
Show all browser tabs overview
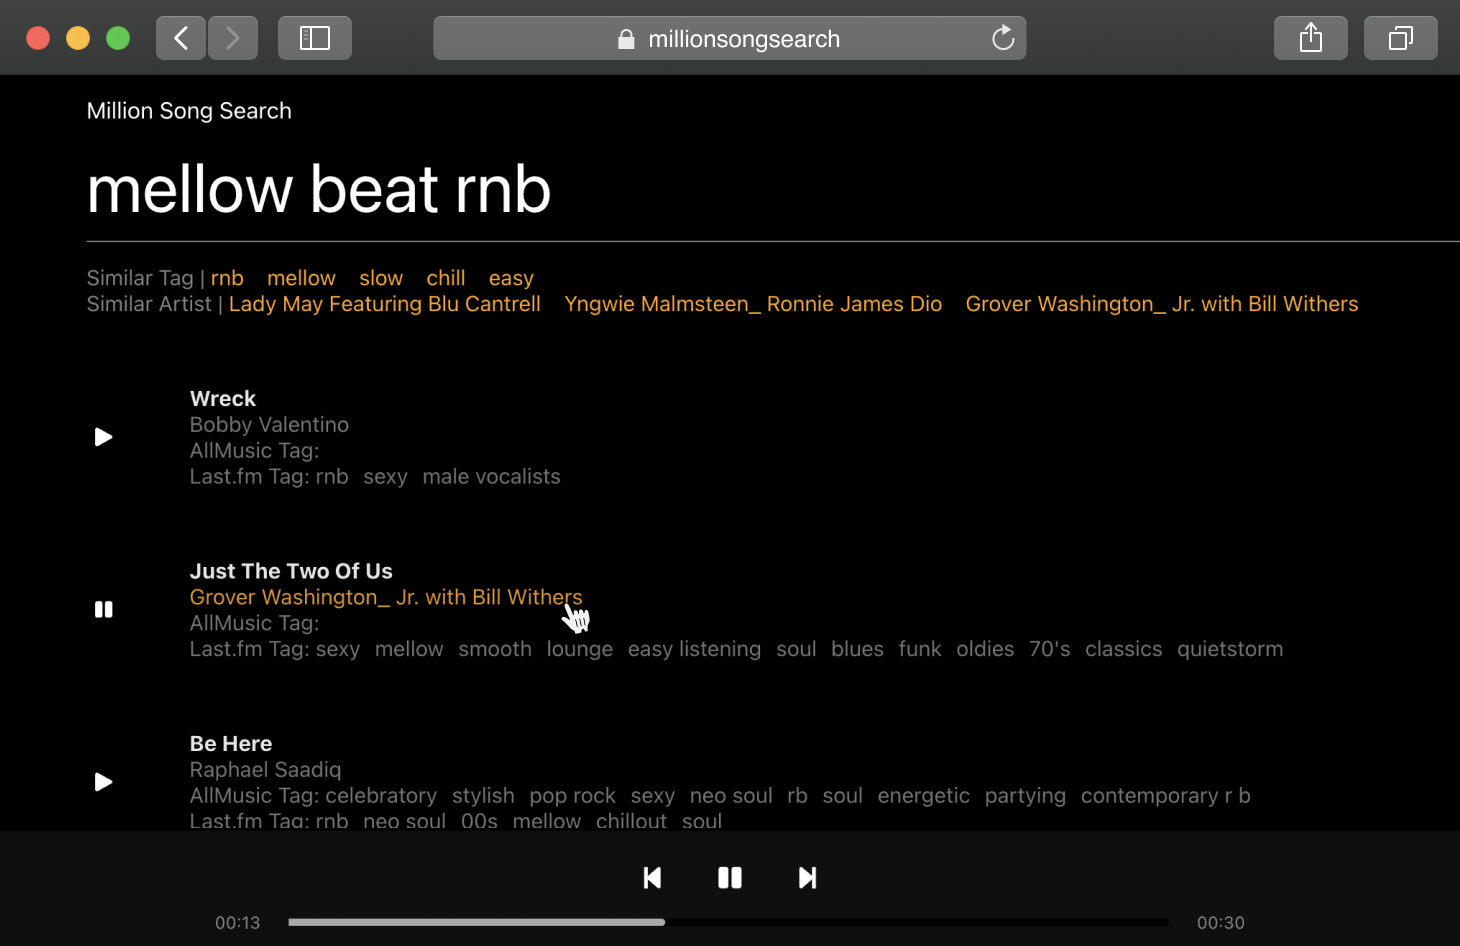point(1401,38)
